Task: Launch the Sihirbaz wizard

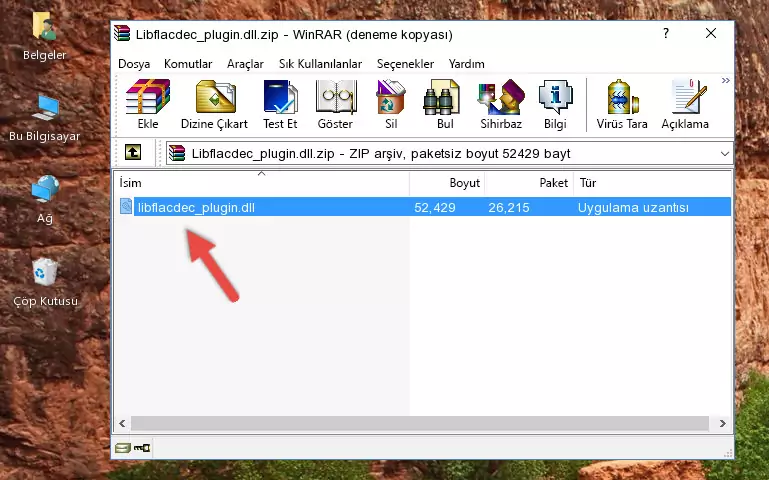Action: tap(501, 104)
